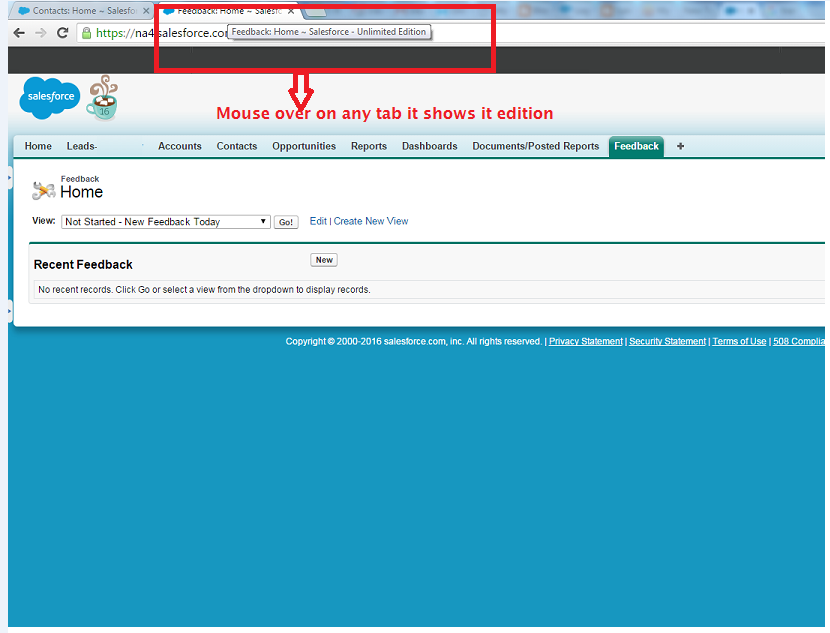
Task: Expand the upper sidebar handle arrow
Action: point(10,178)
